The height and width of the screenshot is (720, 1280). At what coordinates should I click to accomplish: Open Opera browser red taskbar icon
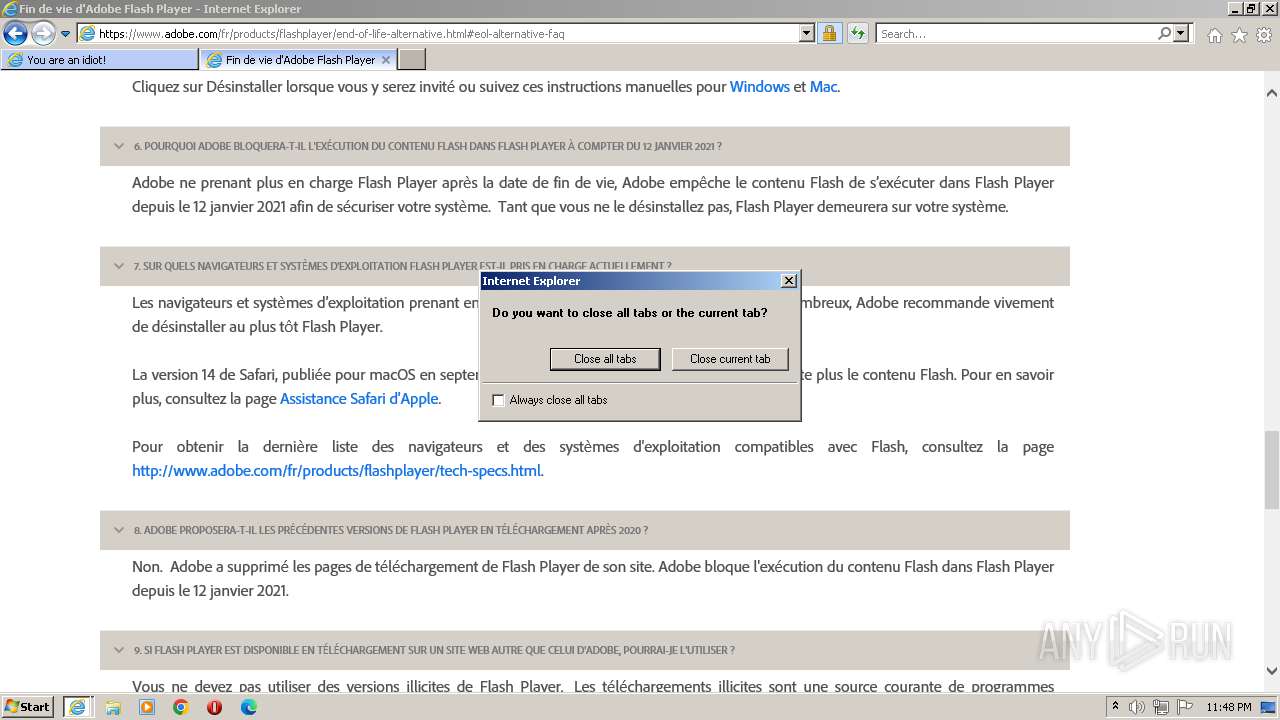click(215, 707)
